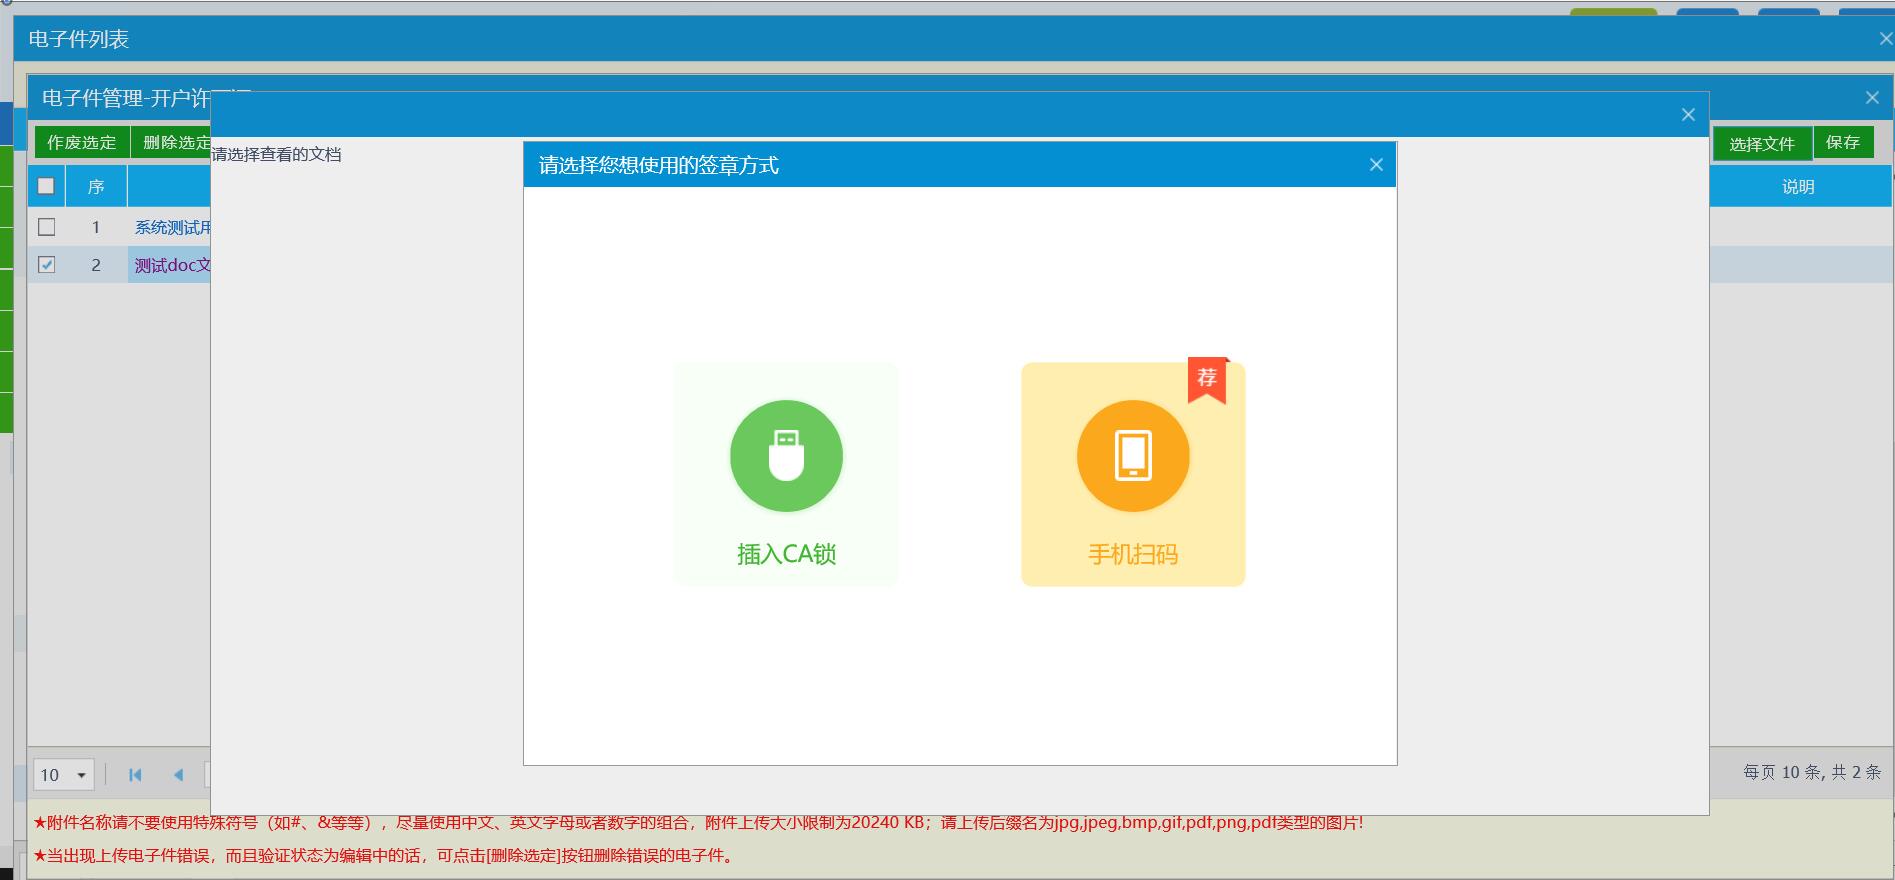Choose the green USB CA lock icon

point(786,456)
